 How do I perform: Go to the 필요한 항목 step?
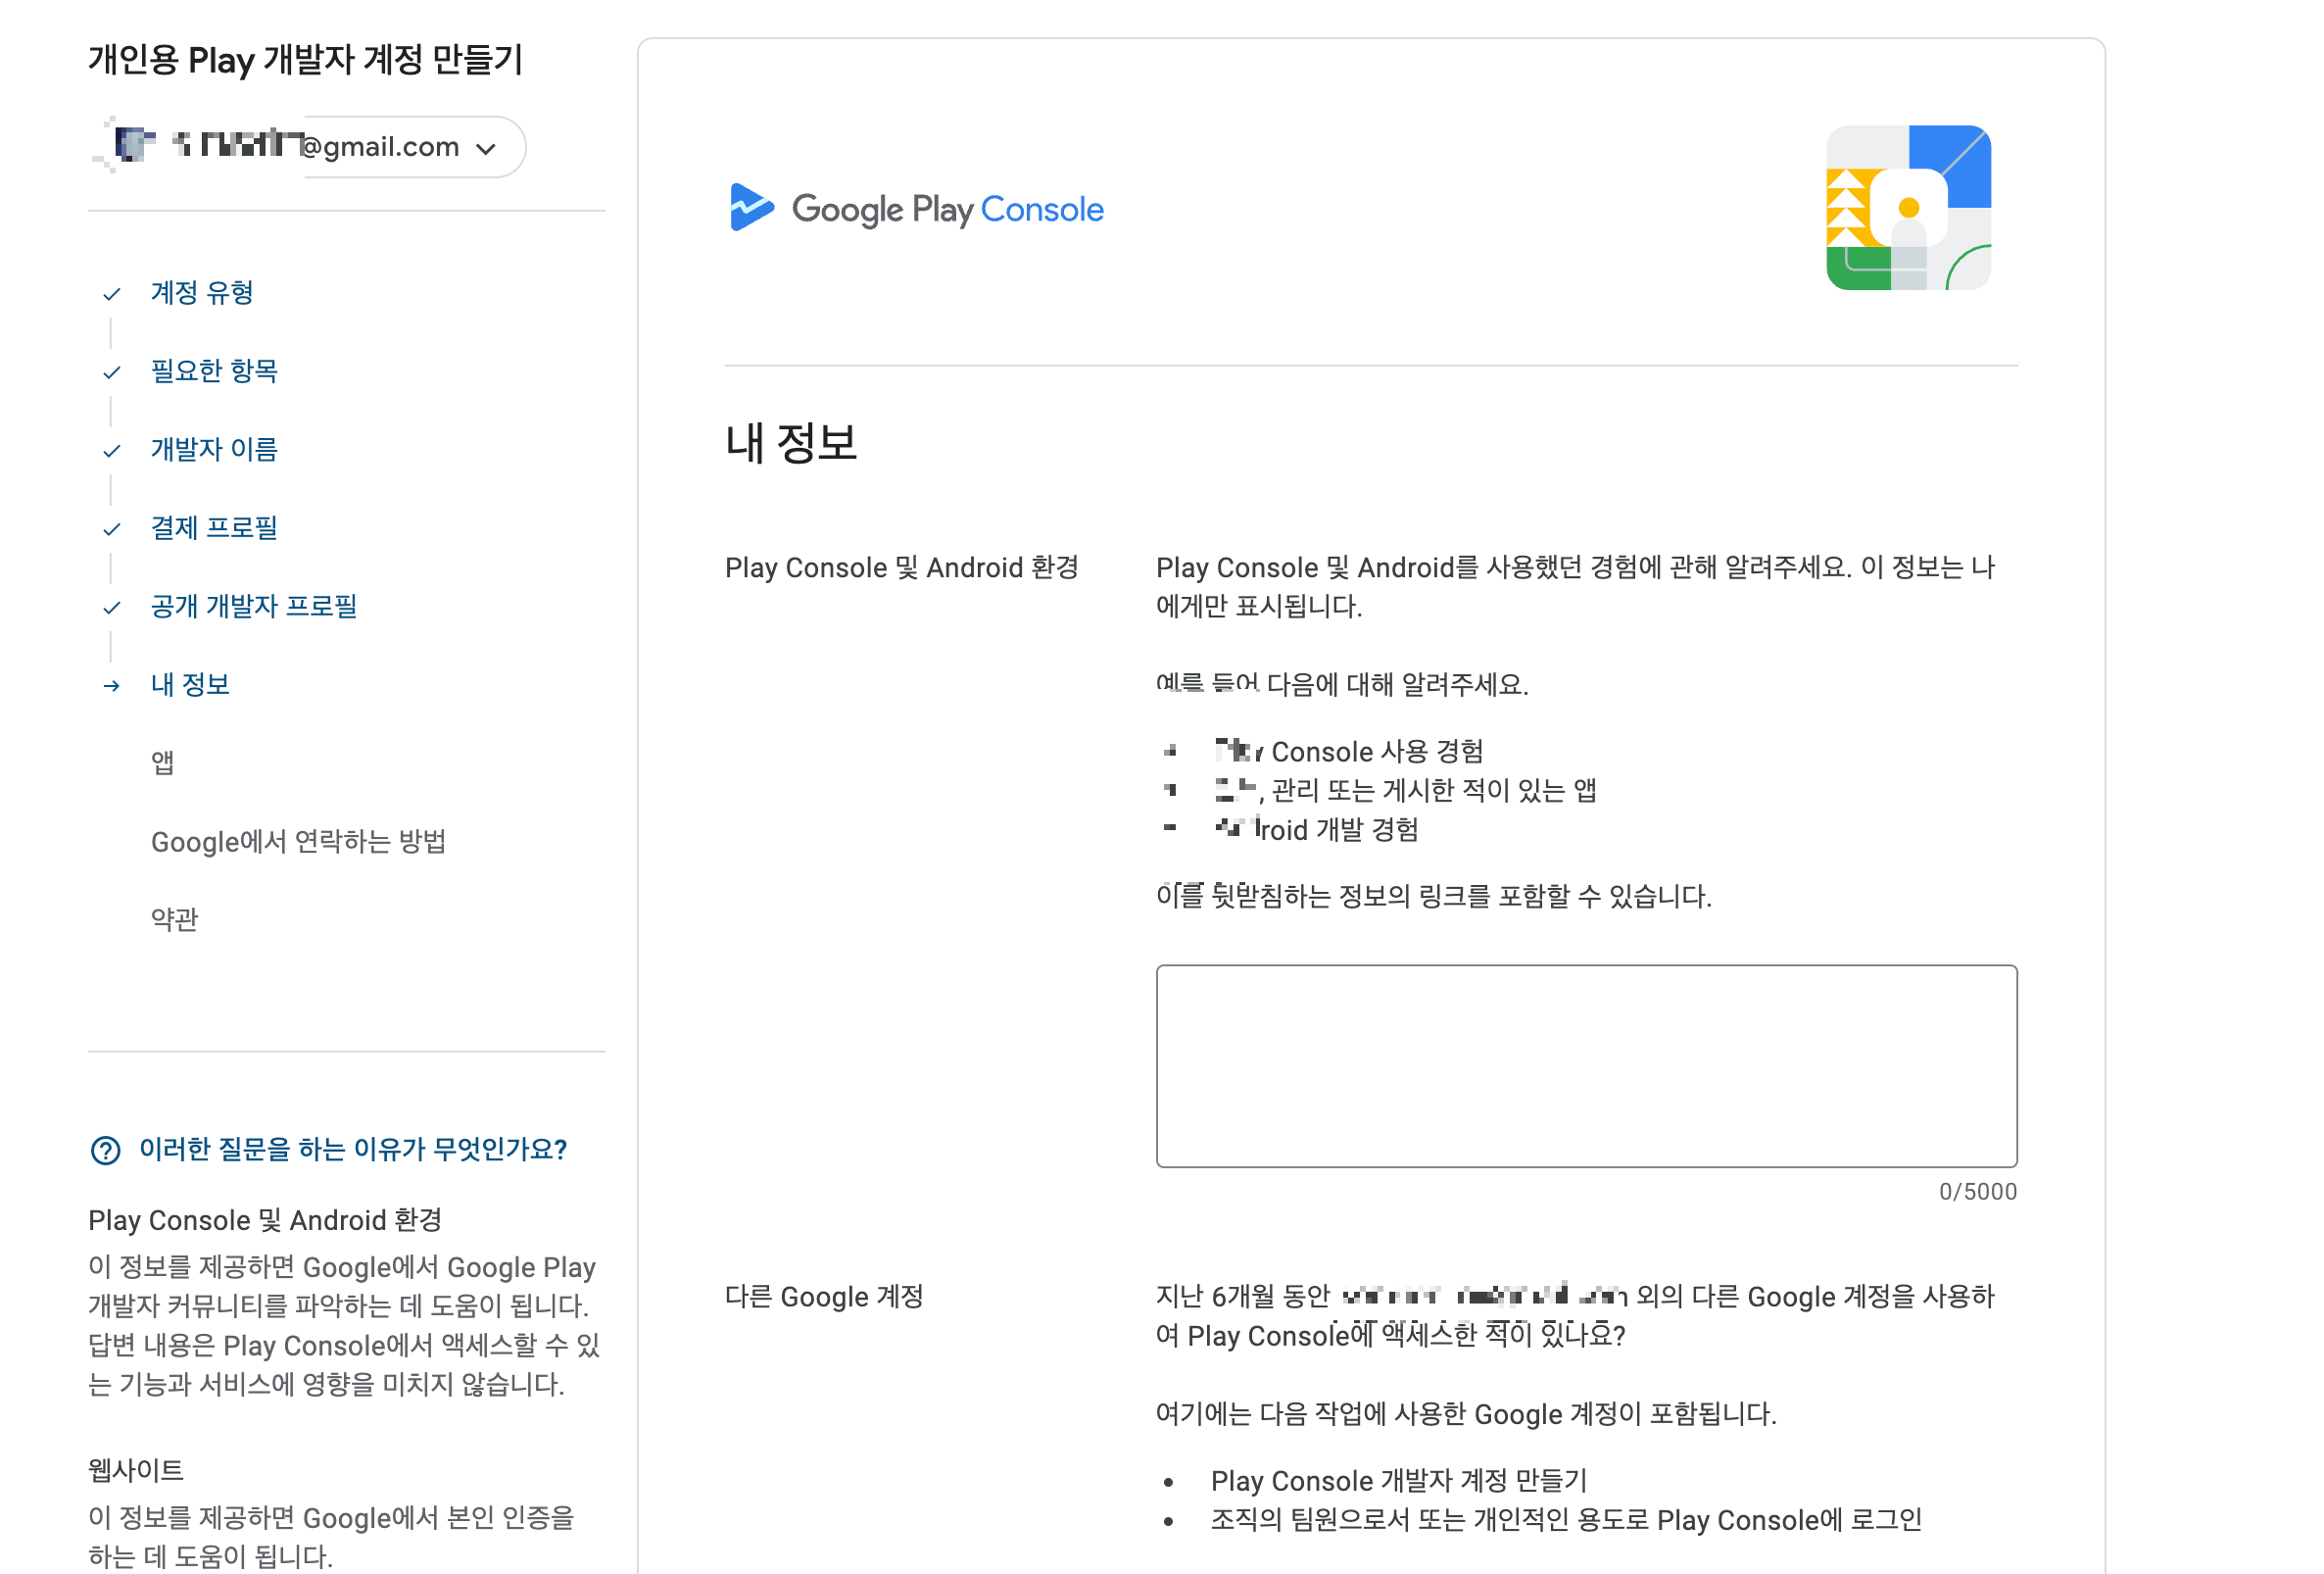pos(213,371)
